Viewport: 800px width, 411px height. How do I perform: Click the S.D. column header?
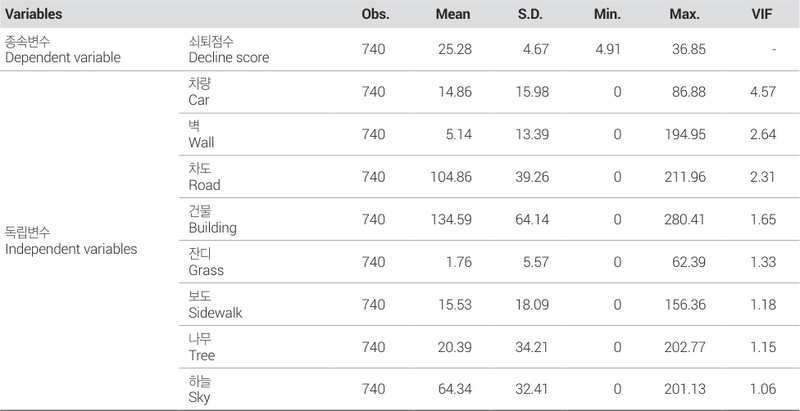click(x=535, y=16)
